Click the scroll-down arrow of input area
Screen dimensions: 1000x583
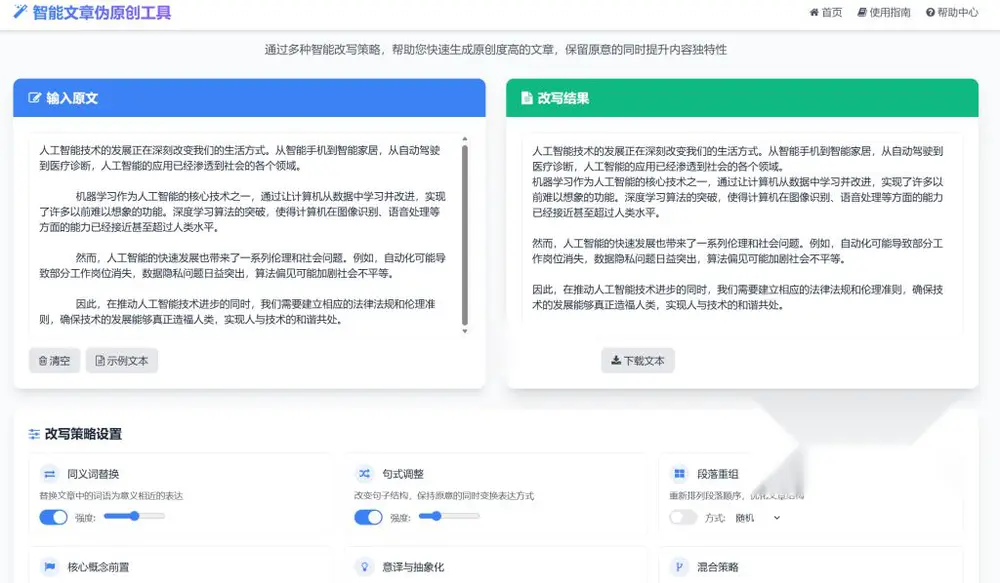pos(464,331)
